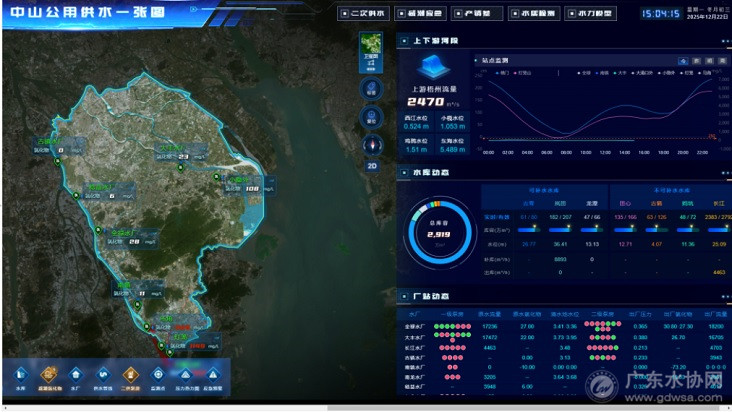Toggle the highlighted 二供泵房 pump layer

click(x=131, y=374)
